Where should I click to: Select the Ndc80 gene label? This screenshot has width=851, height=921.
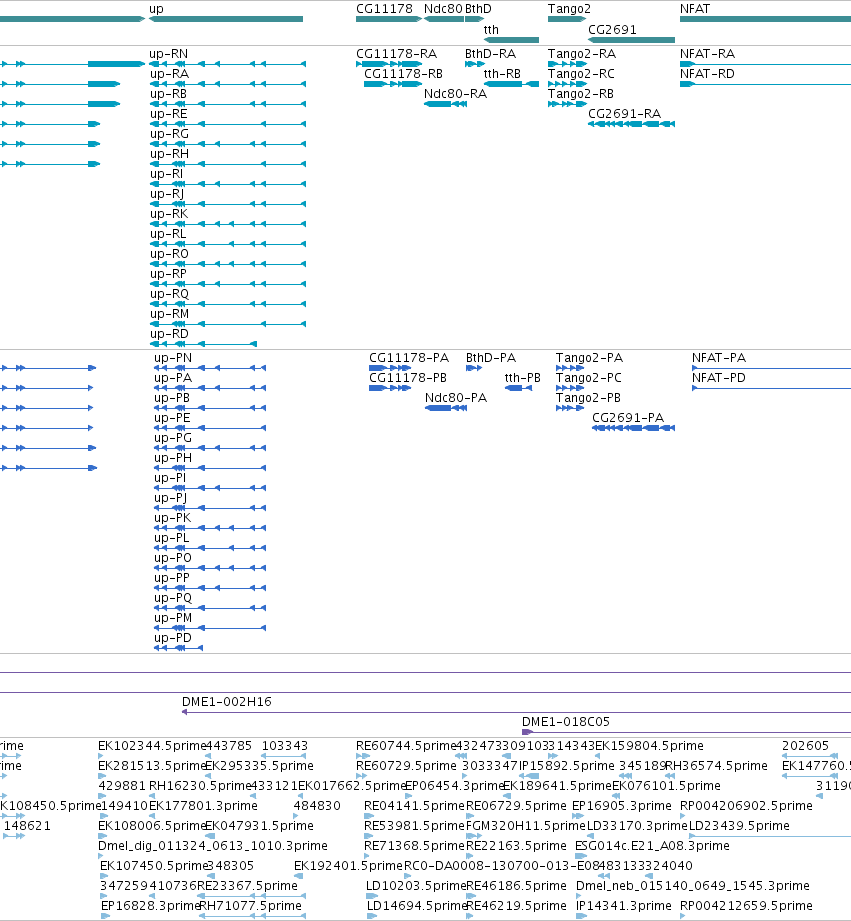[x=443, y=9]
